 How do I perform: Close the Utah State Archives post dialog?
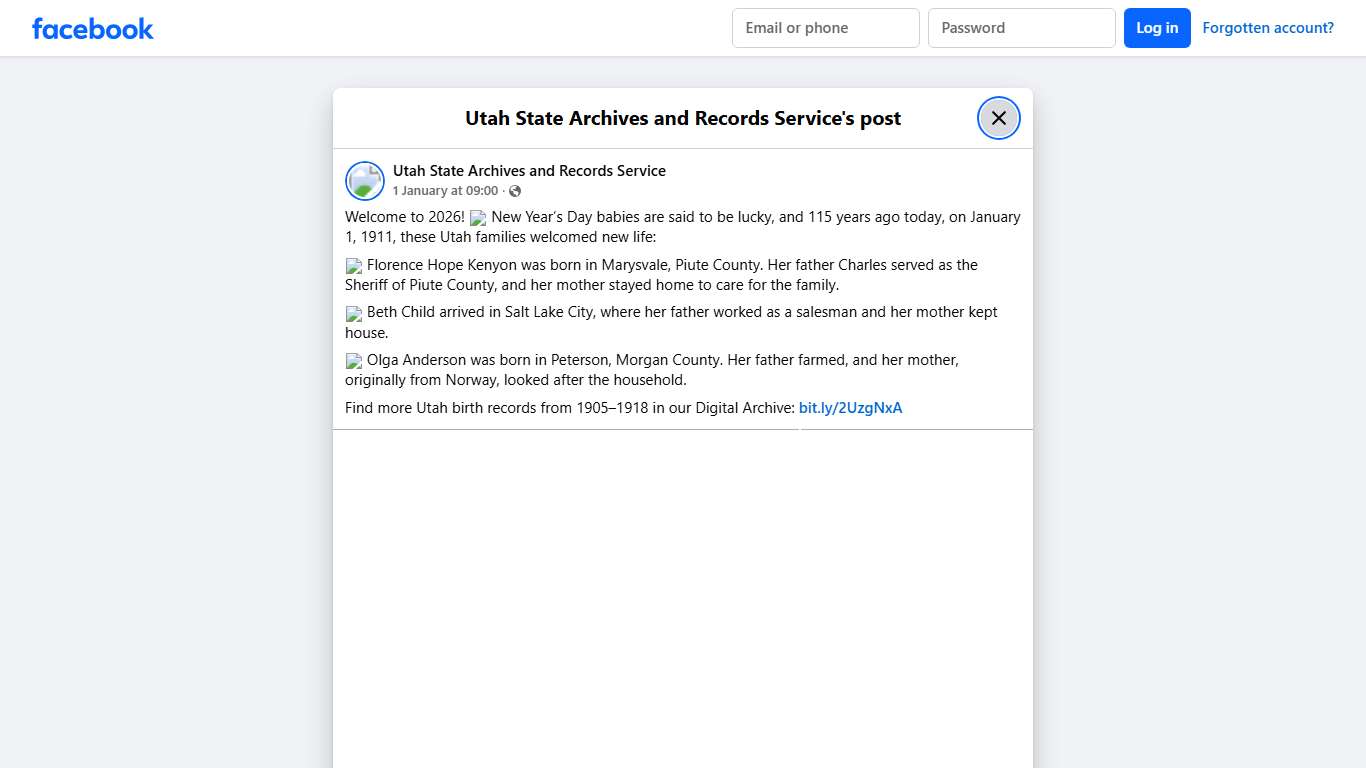998,118
